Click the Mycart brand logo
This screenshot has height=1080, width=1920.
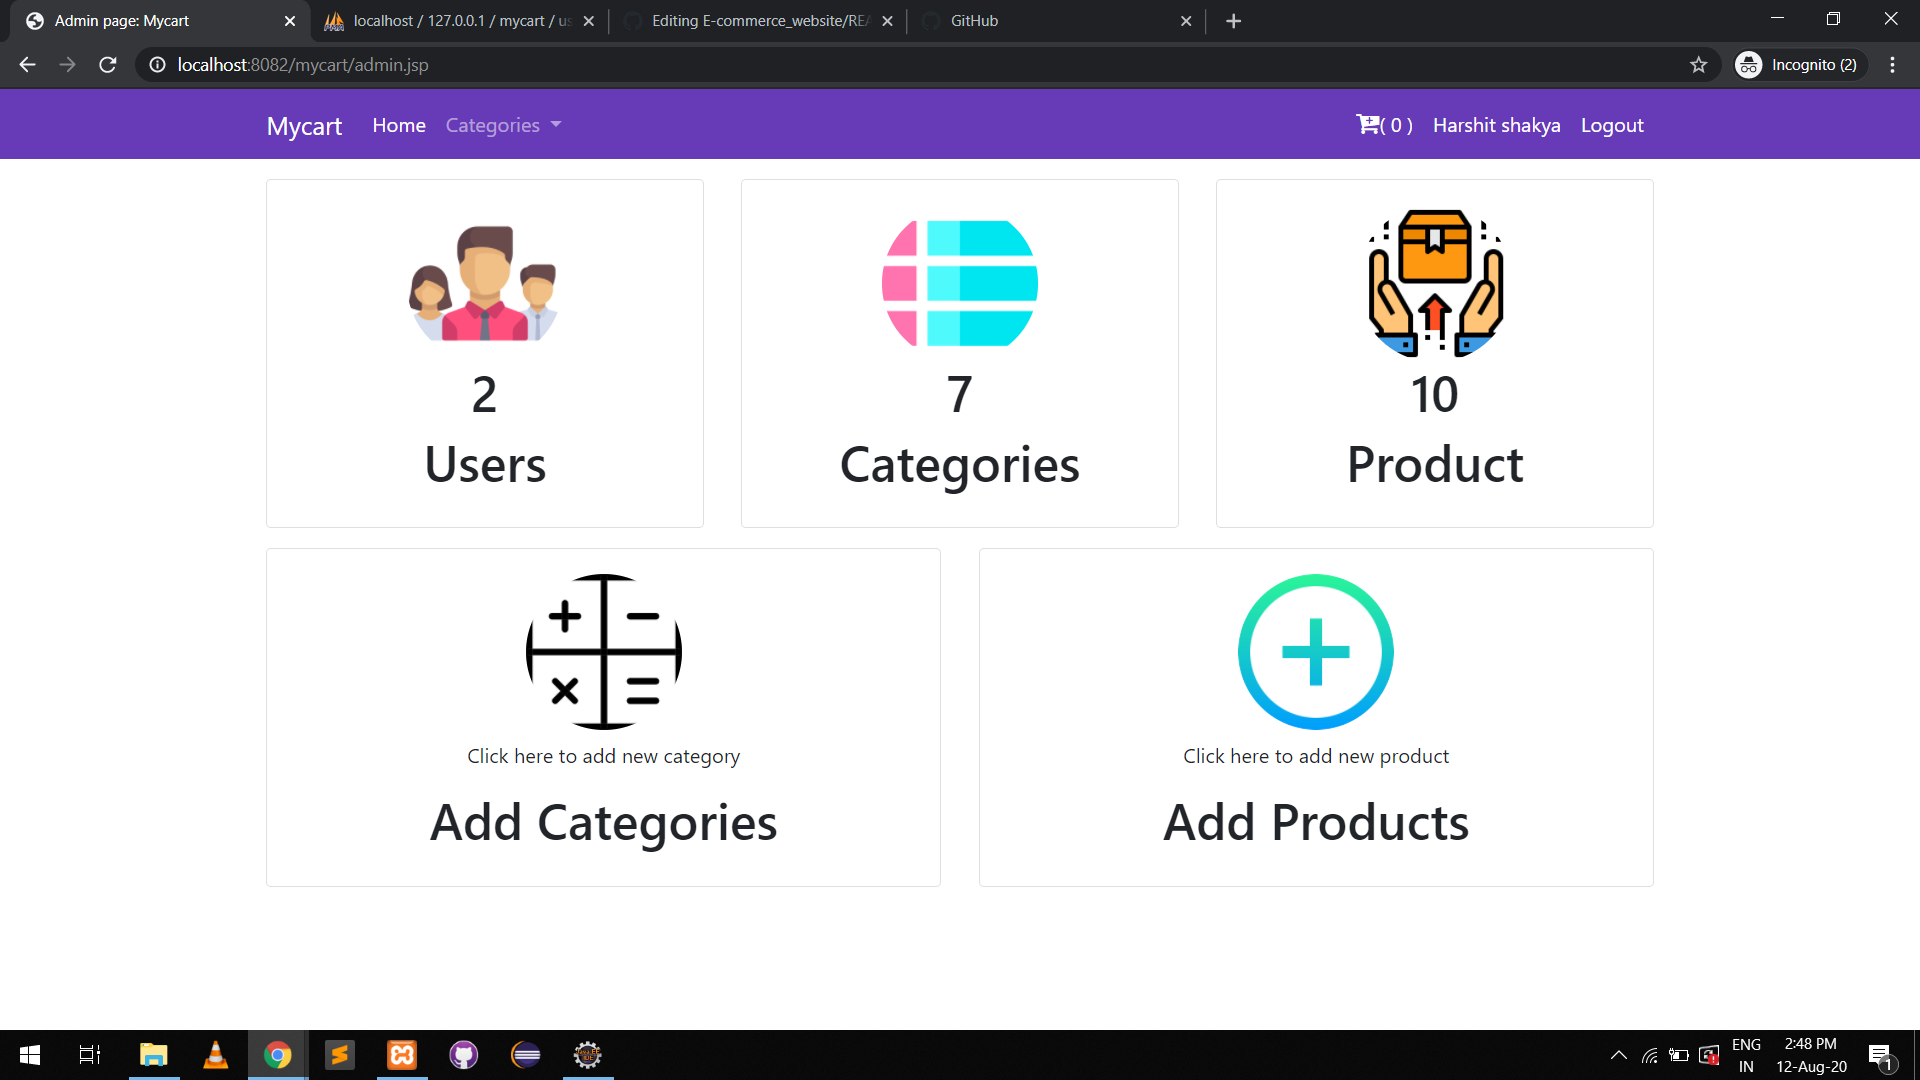(304, 126)
